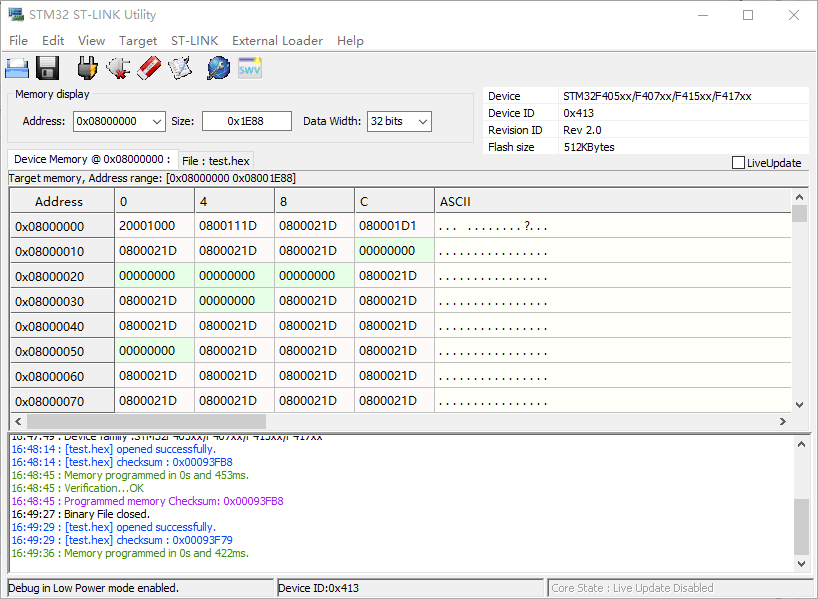Open the External Loader menu
This screenshot has width=818, height=599.
(278, 41)
